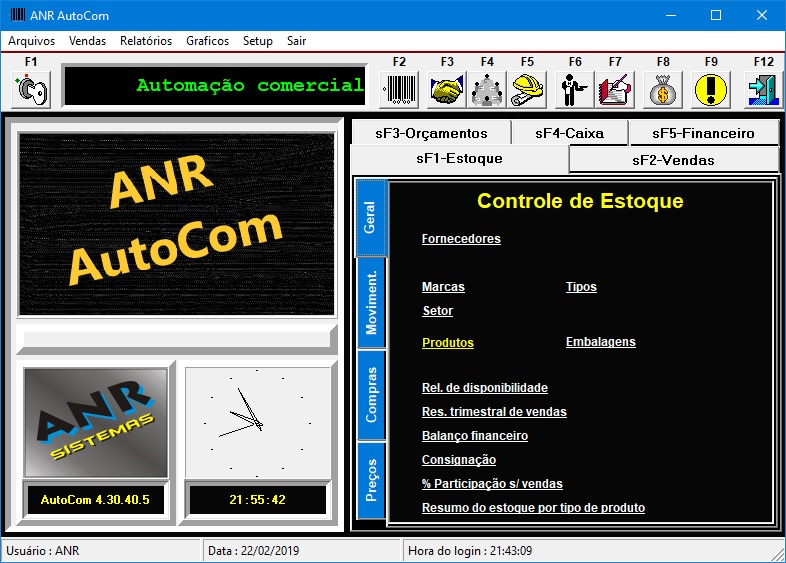Screen dimensions: 786x563
Task: Select the F4 meeting table icon
Action: point(487,90)
